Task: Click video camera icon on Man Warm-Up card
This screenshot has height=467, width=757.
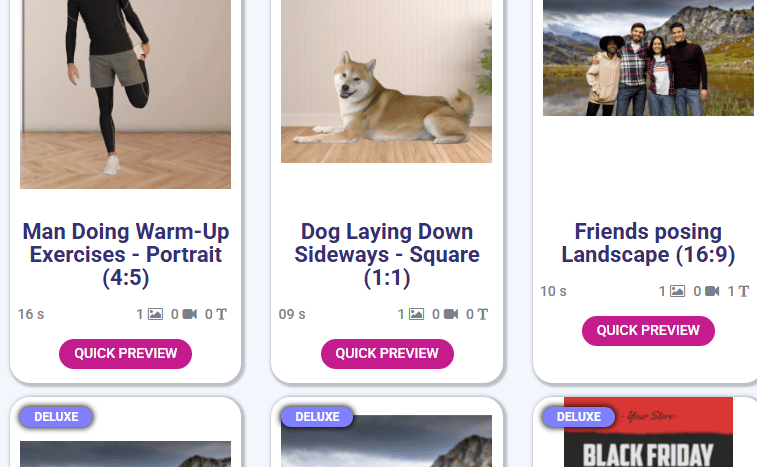Action: 190,314
